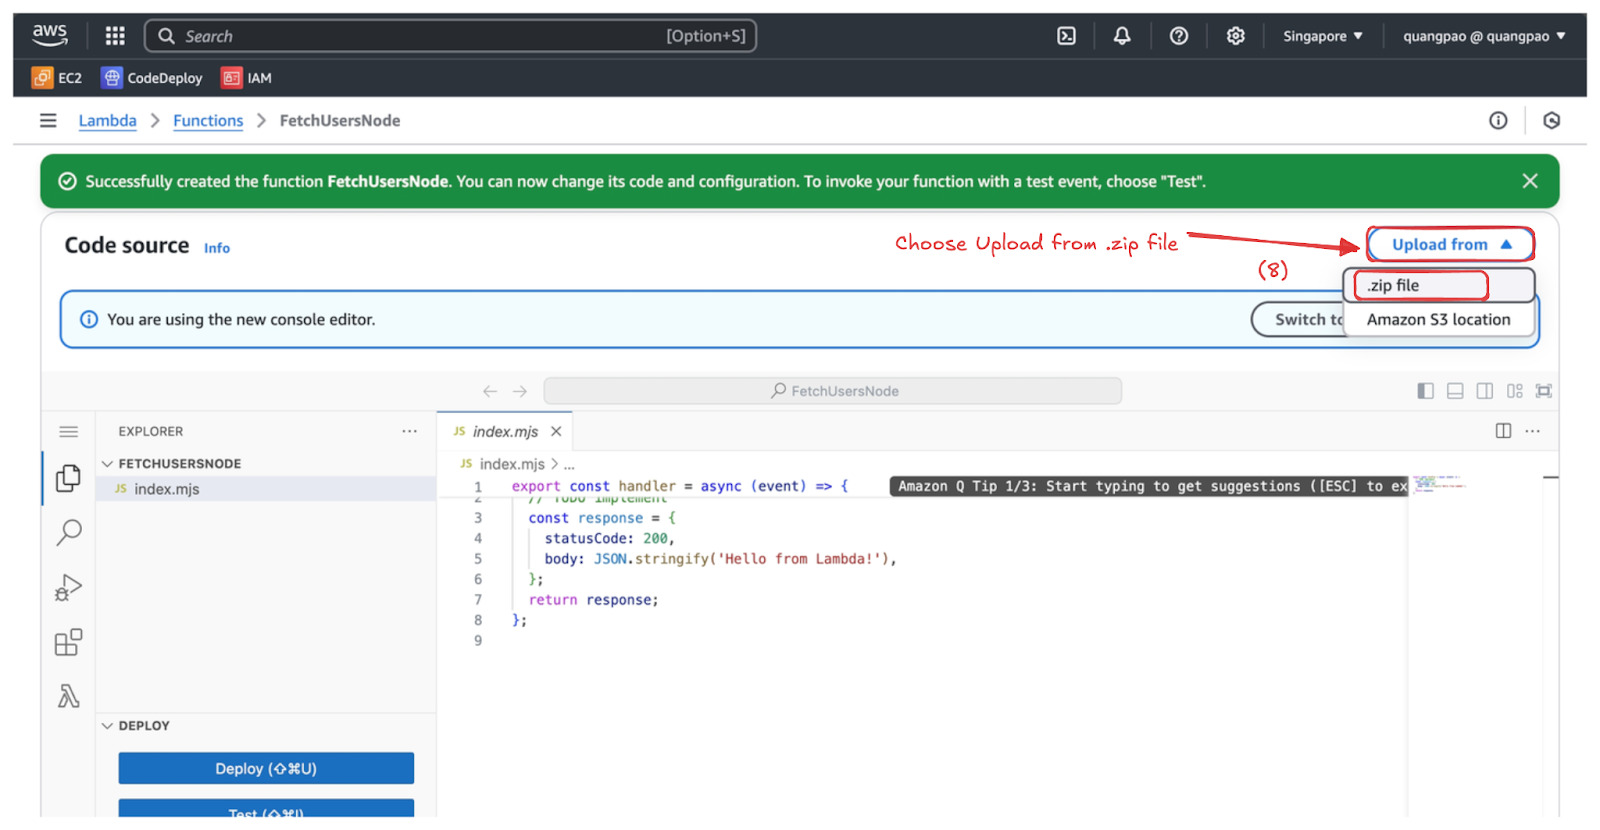Screen dimensions: 1600x830
Task: Open the Code source Info link
Action: 217,248
